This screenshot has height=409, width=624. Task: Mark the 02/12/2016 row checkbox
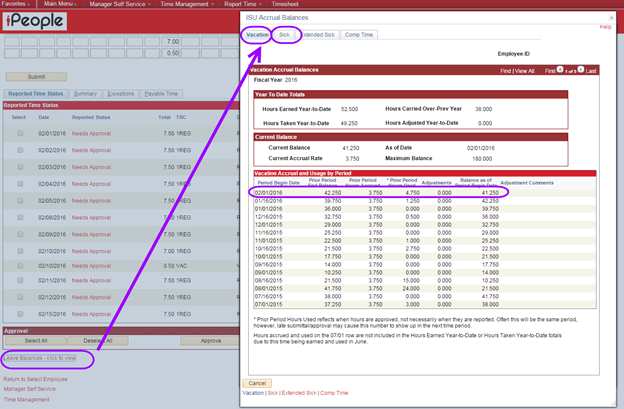(20, 297)
